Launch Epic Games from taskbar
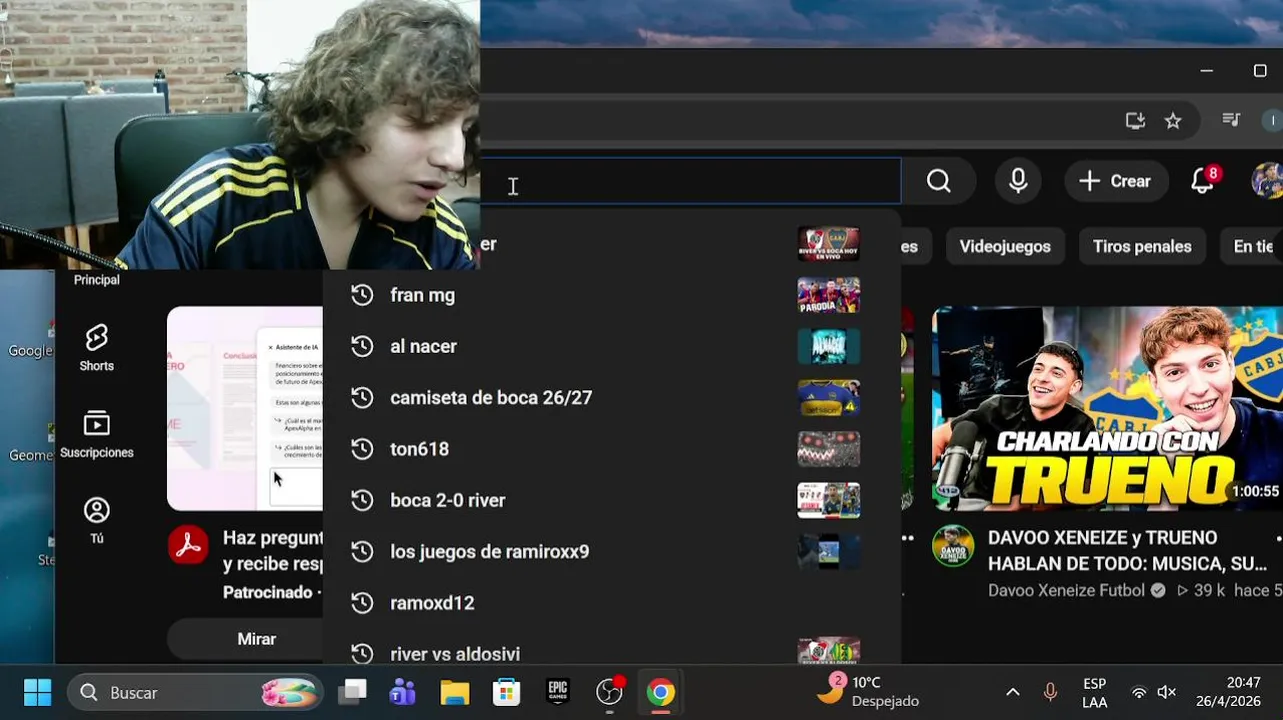The height and width of the screenshot is (720, 1283). click(x=557, y=692)
